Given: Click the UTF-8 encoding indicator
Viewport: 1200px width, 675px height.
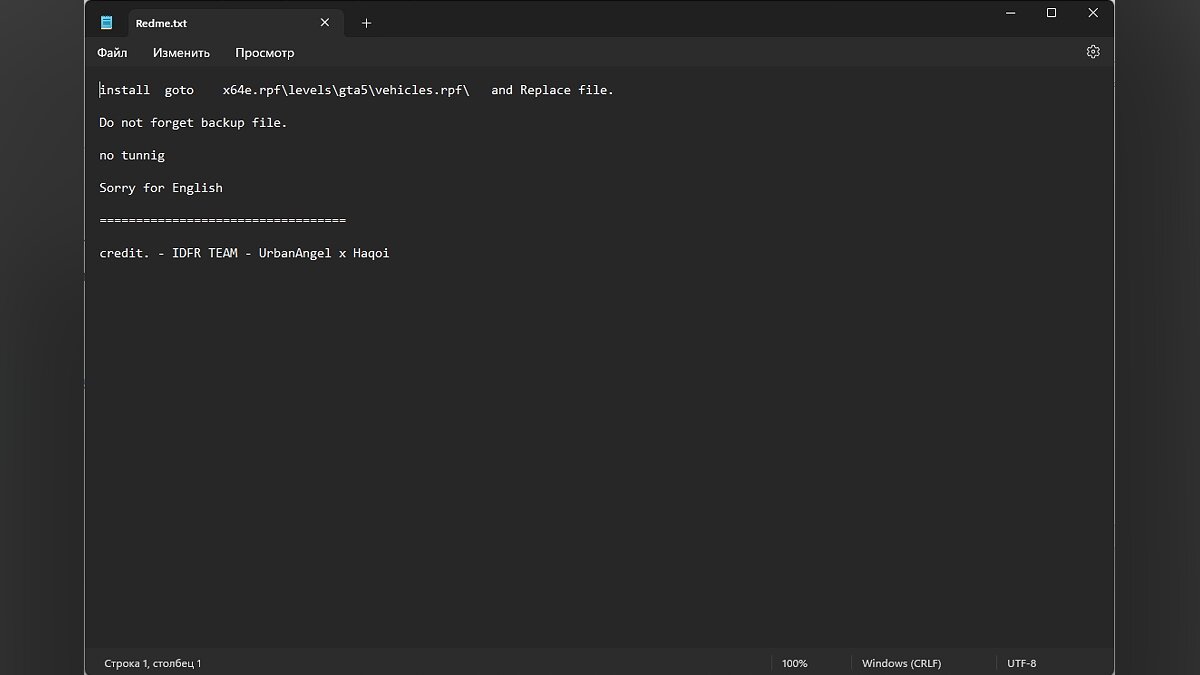Looking at the screenshot, I should click(x=1022, y=663).
